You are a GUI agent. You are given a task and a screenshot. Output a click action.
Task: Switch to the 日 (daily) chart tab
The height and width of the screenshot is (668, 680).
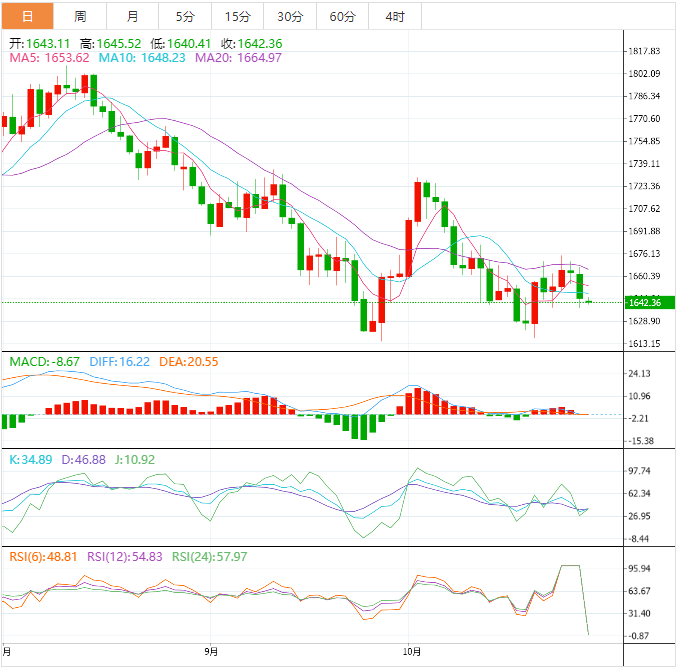(27, 16)
